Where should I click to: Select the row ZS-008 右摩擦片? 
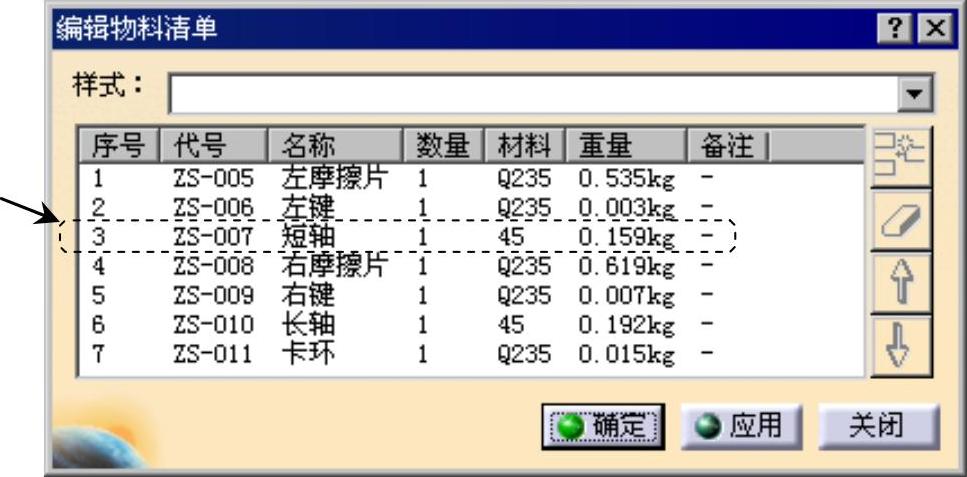pos(471,266)
